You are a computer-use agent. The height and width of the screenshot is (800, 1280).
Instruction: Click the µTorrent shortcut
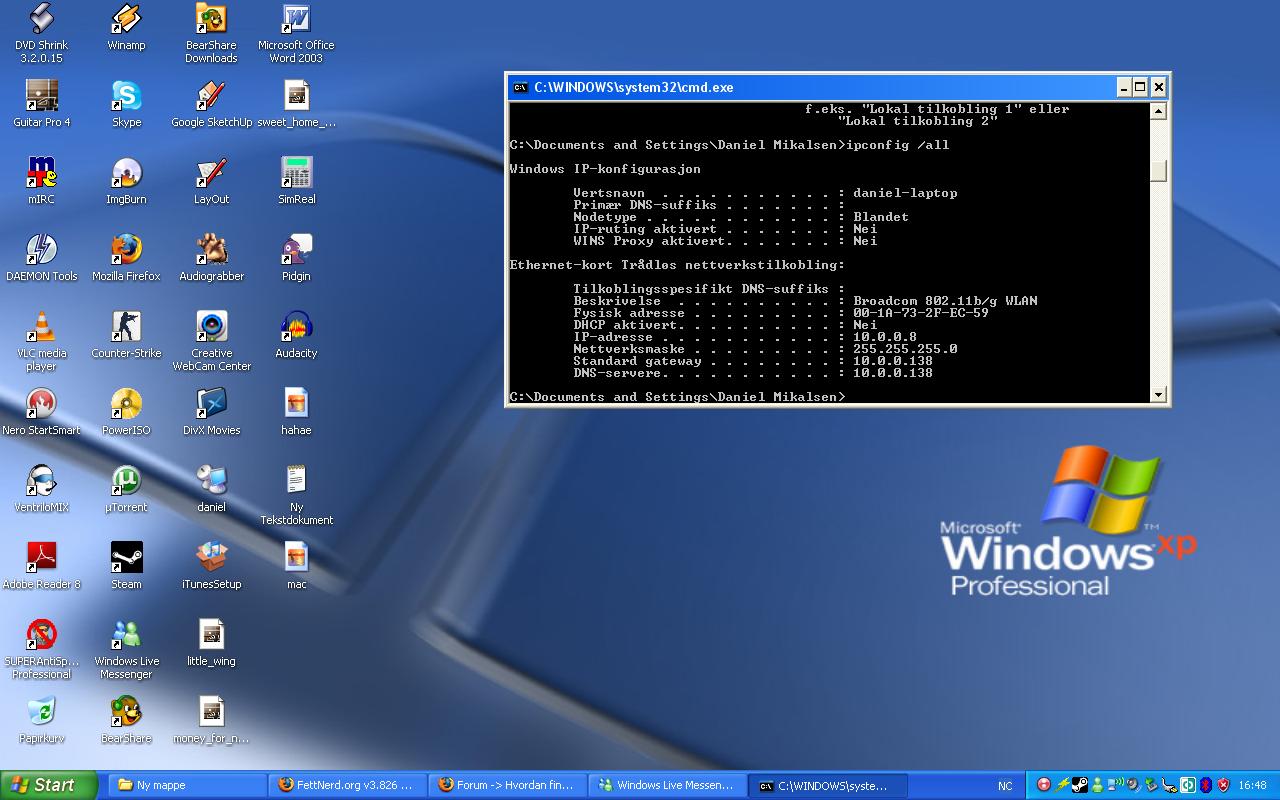pyautogui.click(x=126, y=489)
